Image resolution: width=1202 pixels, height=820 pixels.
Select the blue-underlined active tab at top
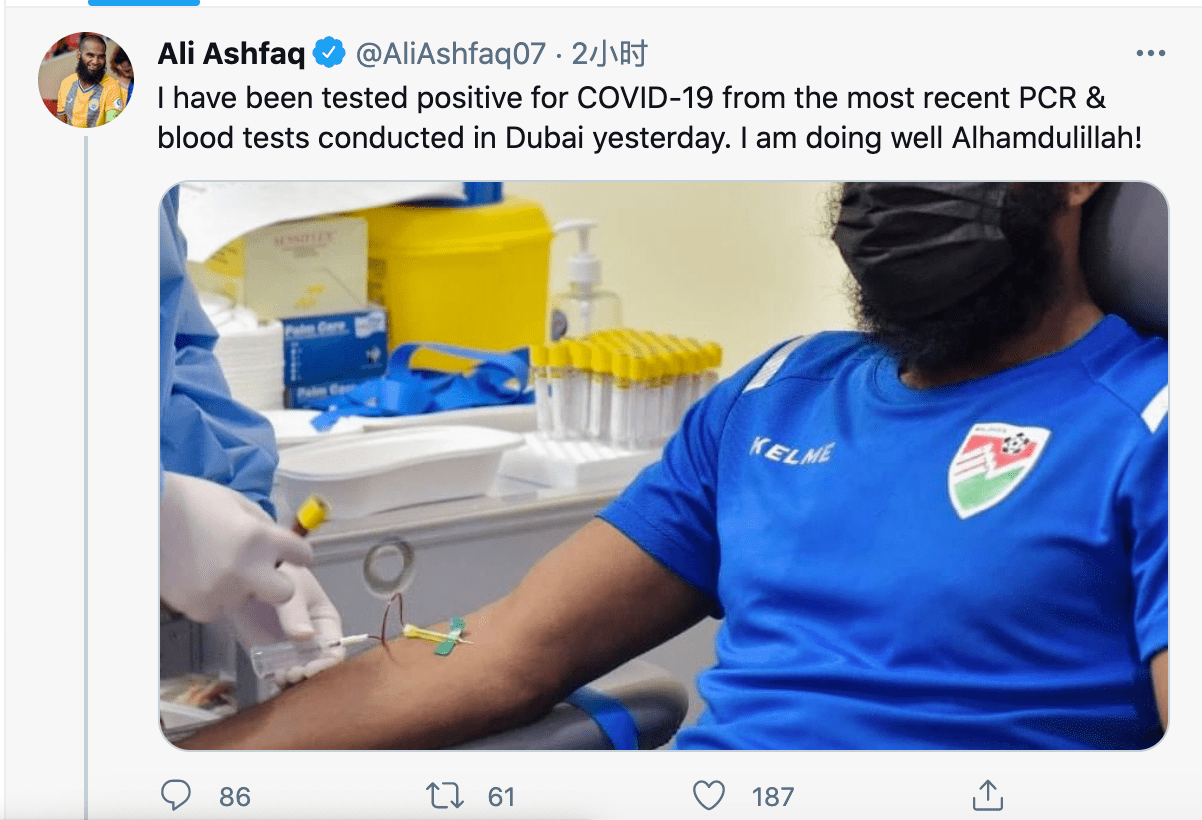tap(144, 3)
